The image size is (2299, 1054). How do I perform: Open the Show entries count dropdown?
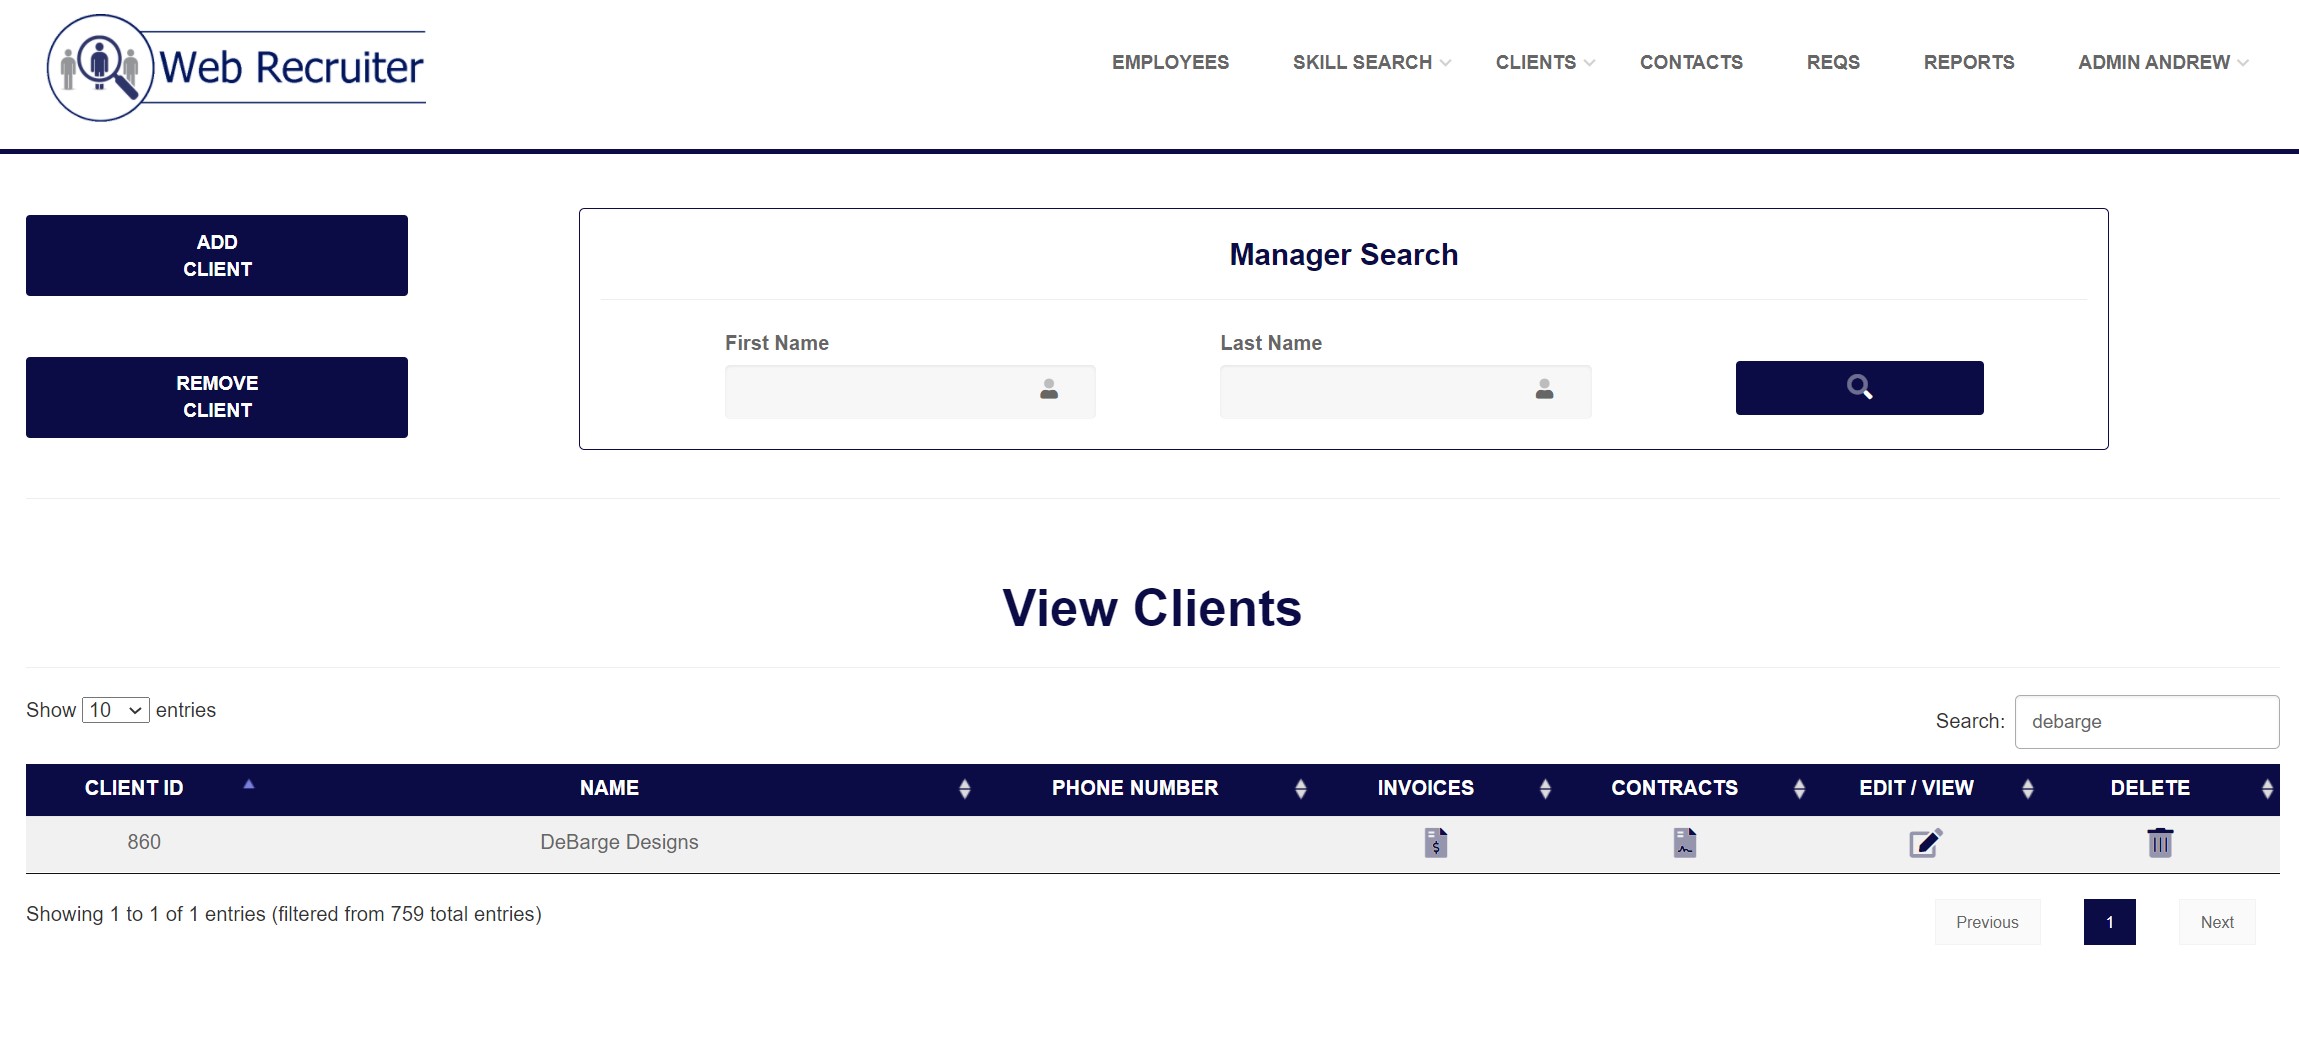point(115,710)
